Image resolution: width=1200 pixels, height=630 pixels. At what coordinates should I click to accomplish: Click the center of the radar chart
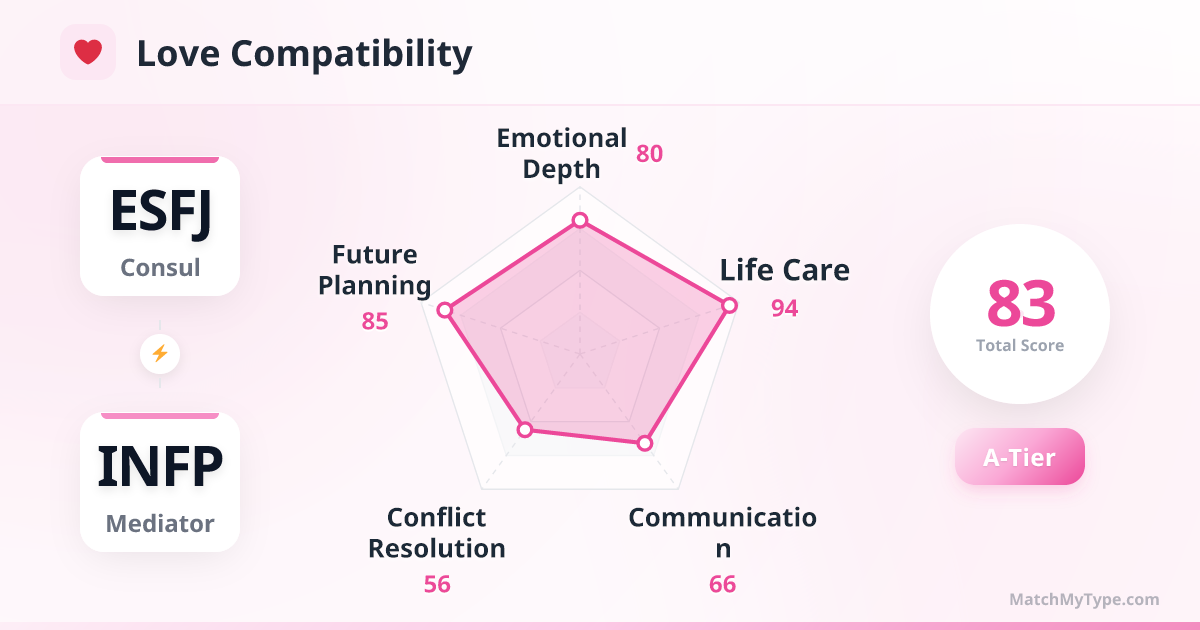(x=579, y=353)
